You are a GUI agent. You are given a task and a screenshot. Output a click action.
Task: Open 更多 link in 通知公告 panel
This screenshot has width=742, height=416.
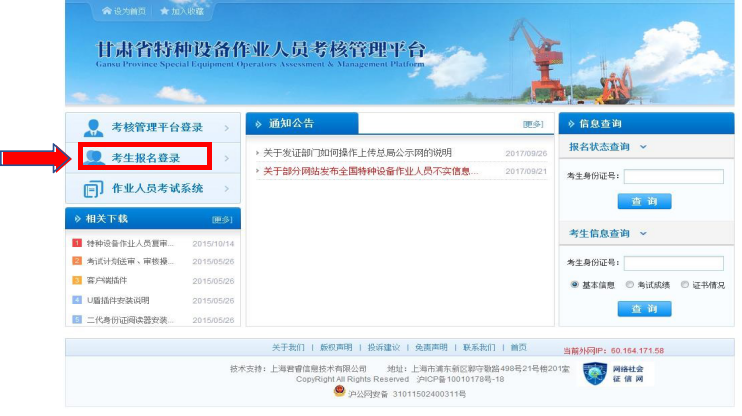(x=533, y=124)
